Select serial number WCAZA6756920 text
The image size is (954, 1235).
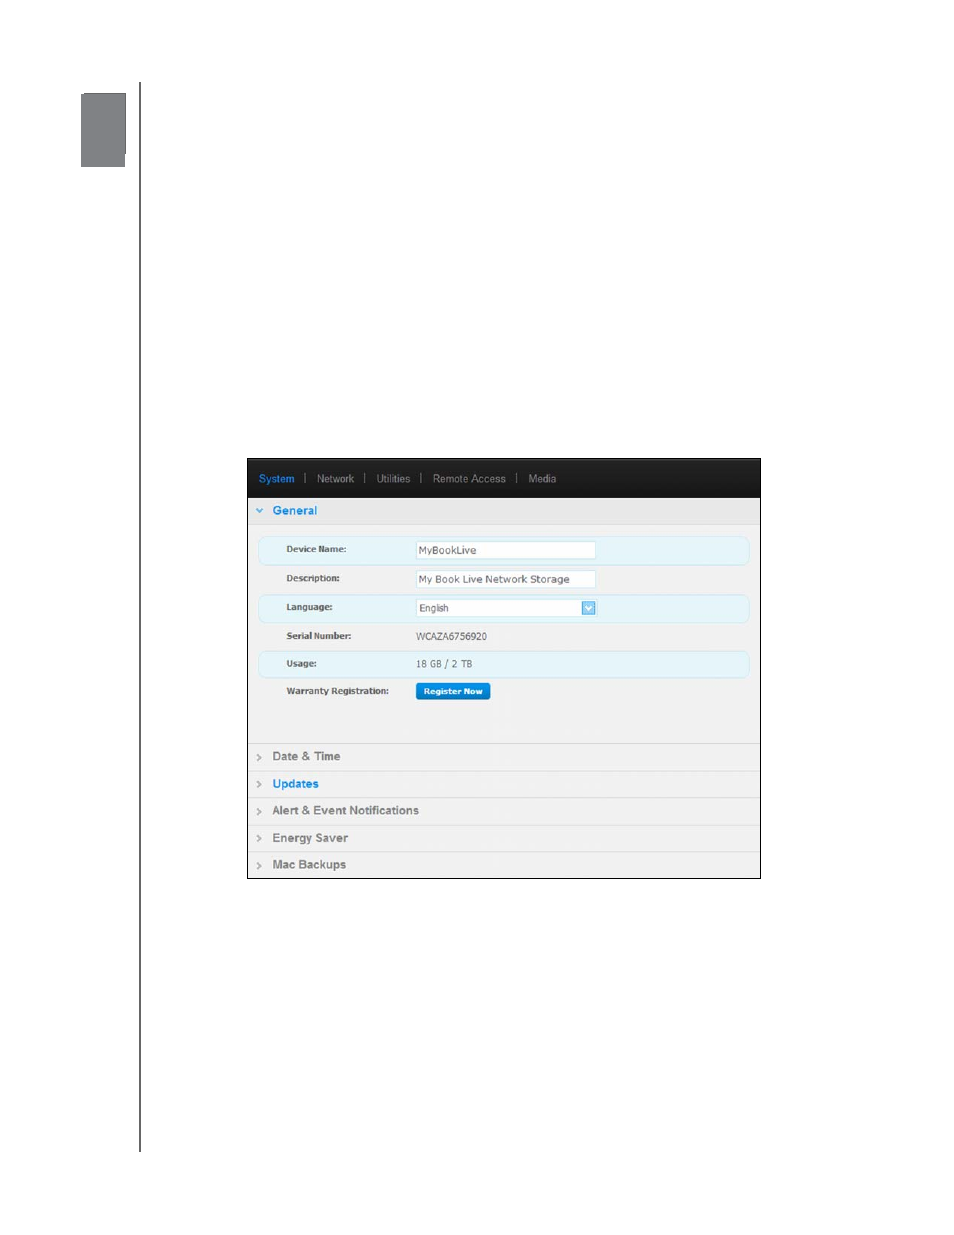451,636
